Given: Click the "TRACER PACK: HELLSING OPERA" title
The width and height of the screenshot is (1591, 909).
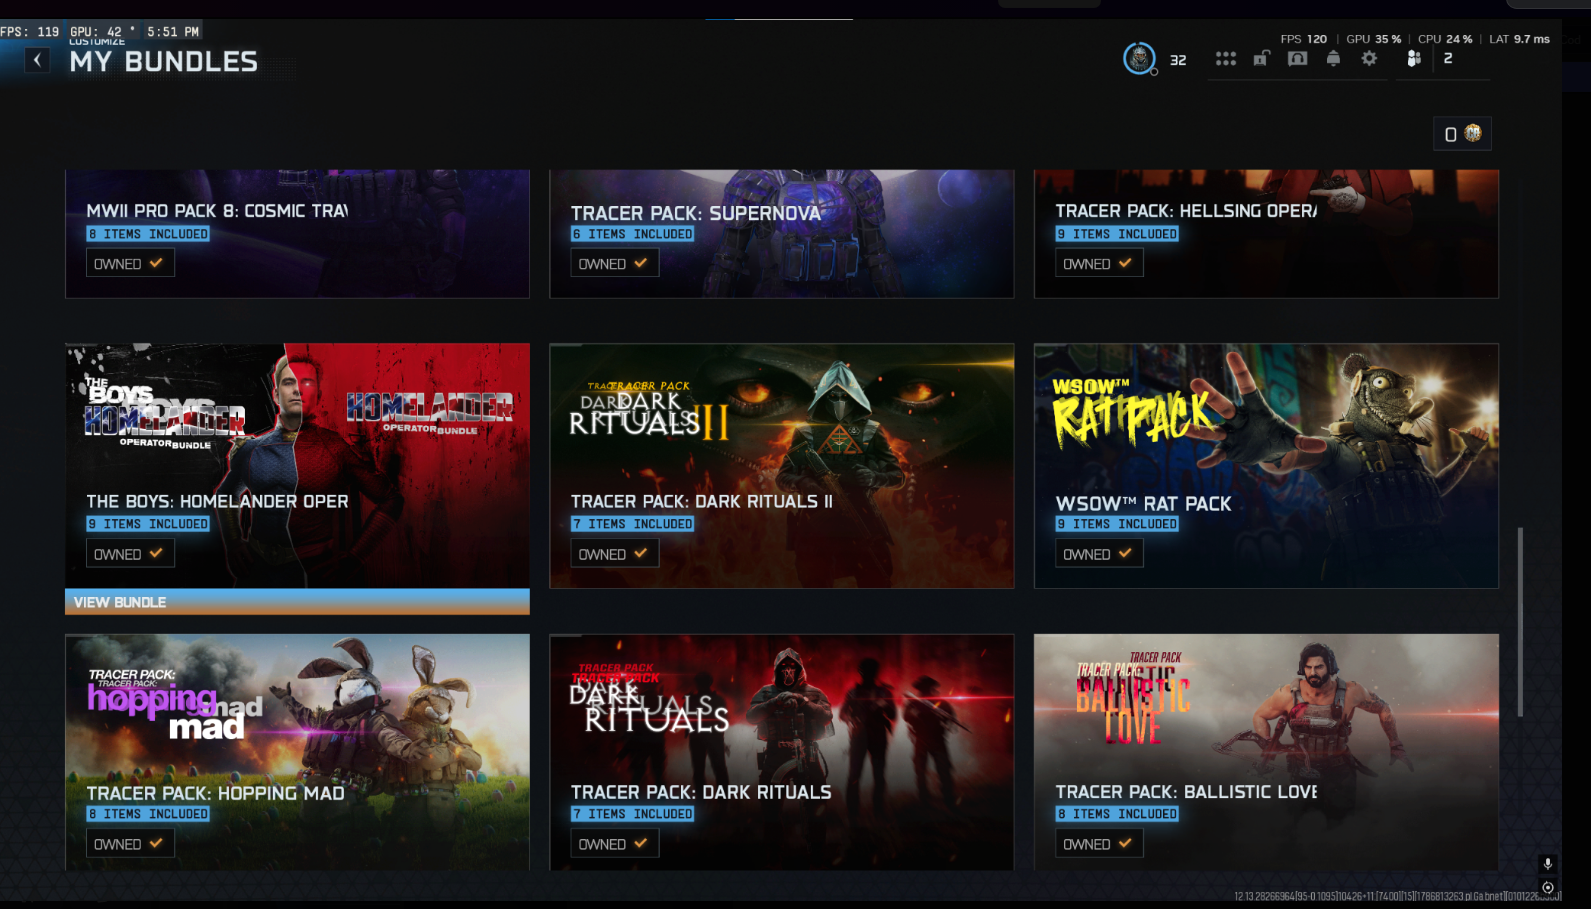Looking at the screenshot, I should point(1186,211).
